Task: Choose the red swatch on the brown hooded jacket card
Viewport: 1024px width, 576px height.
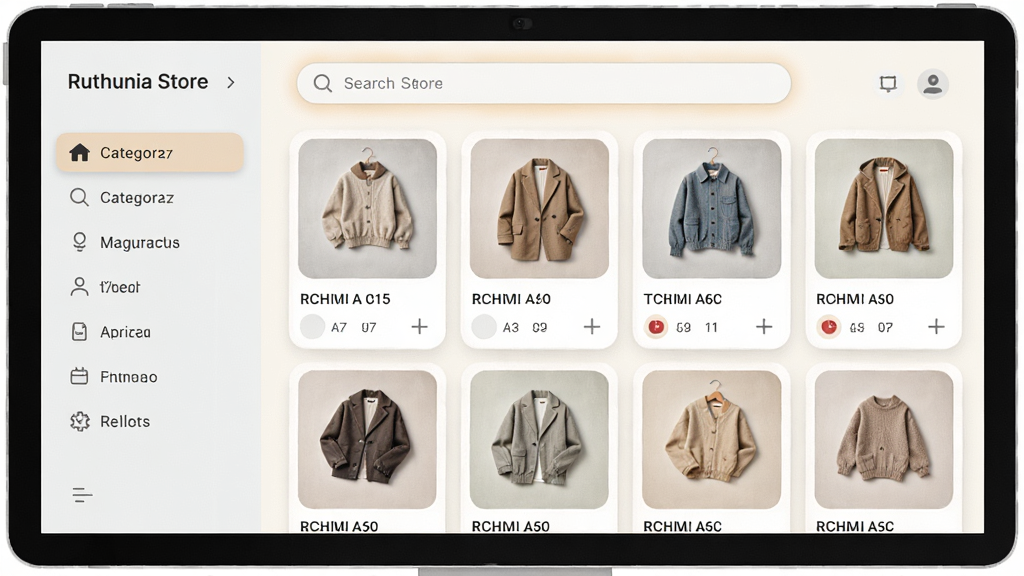Action: tap(829, 327)
